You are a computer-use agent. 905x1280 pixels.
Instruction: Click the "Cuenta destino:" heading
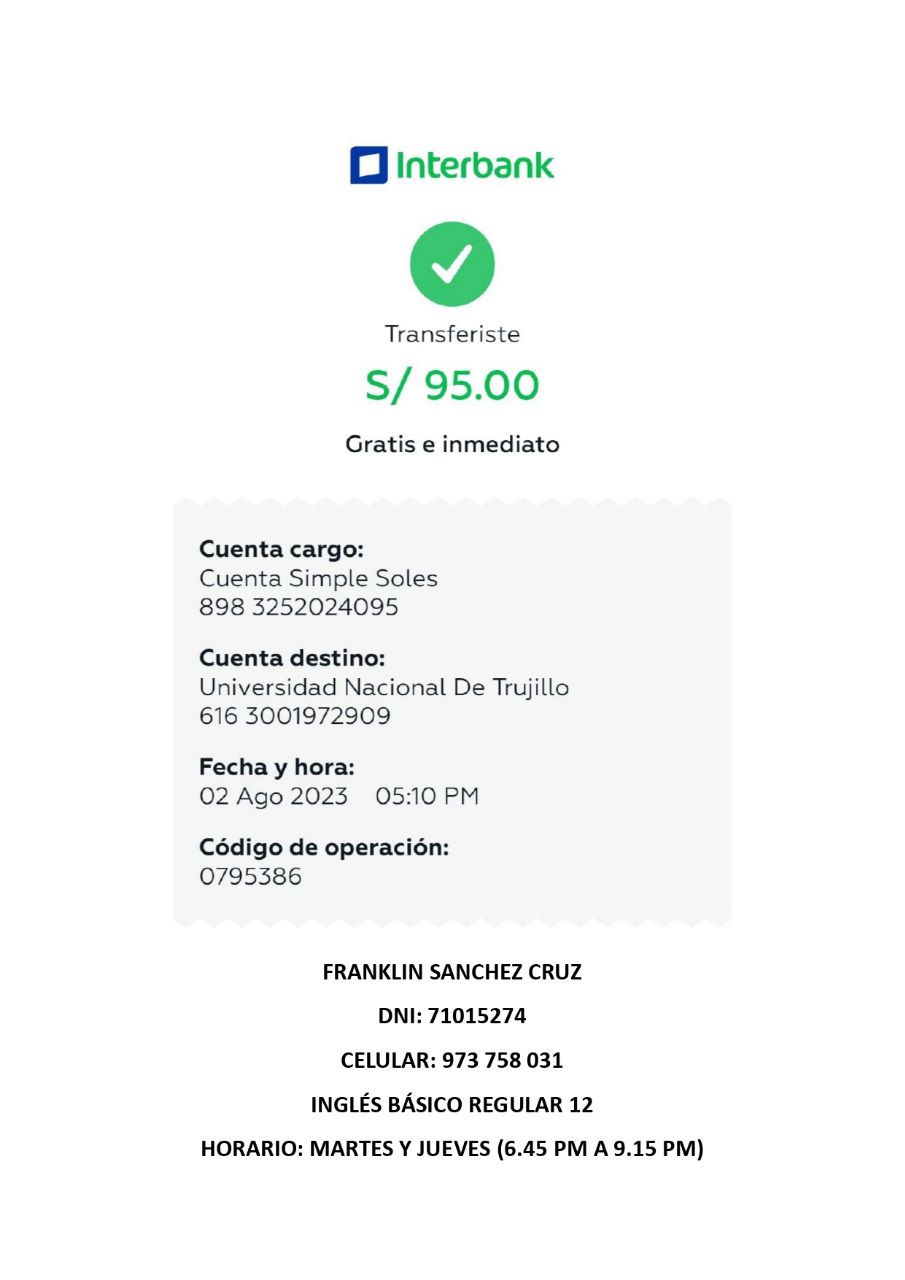tap(292, 658)
